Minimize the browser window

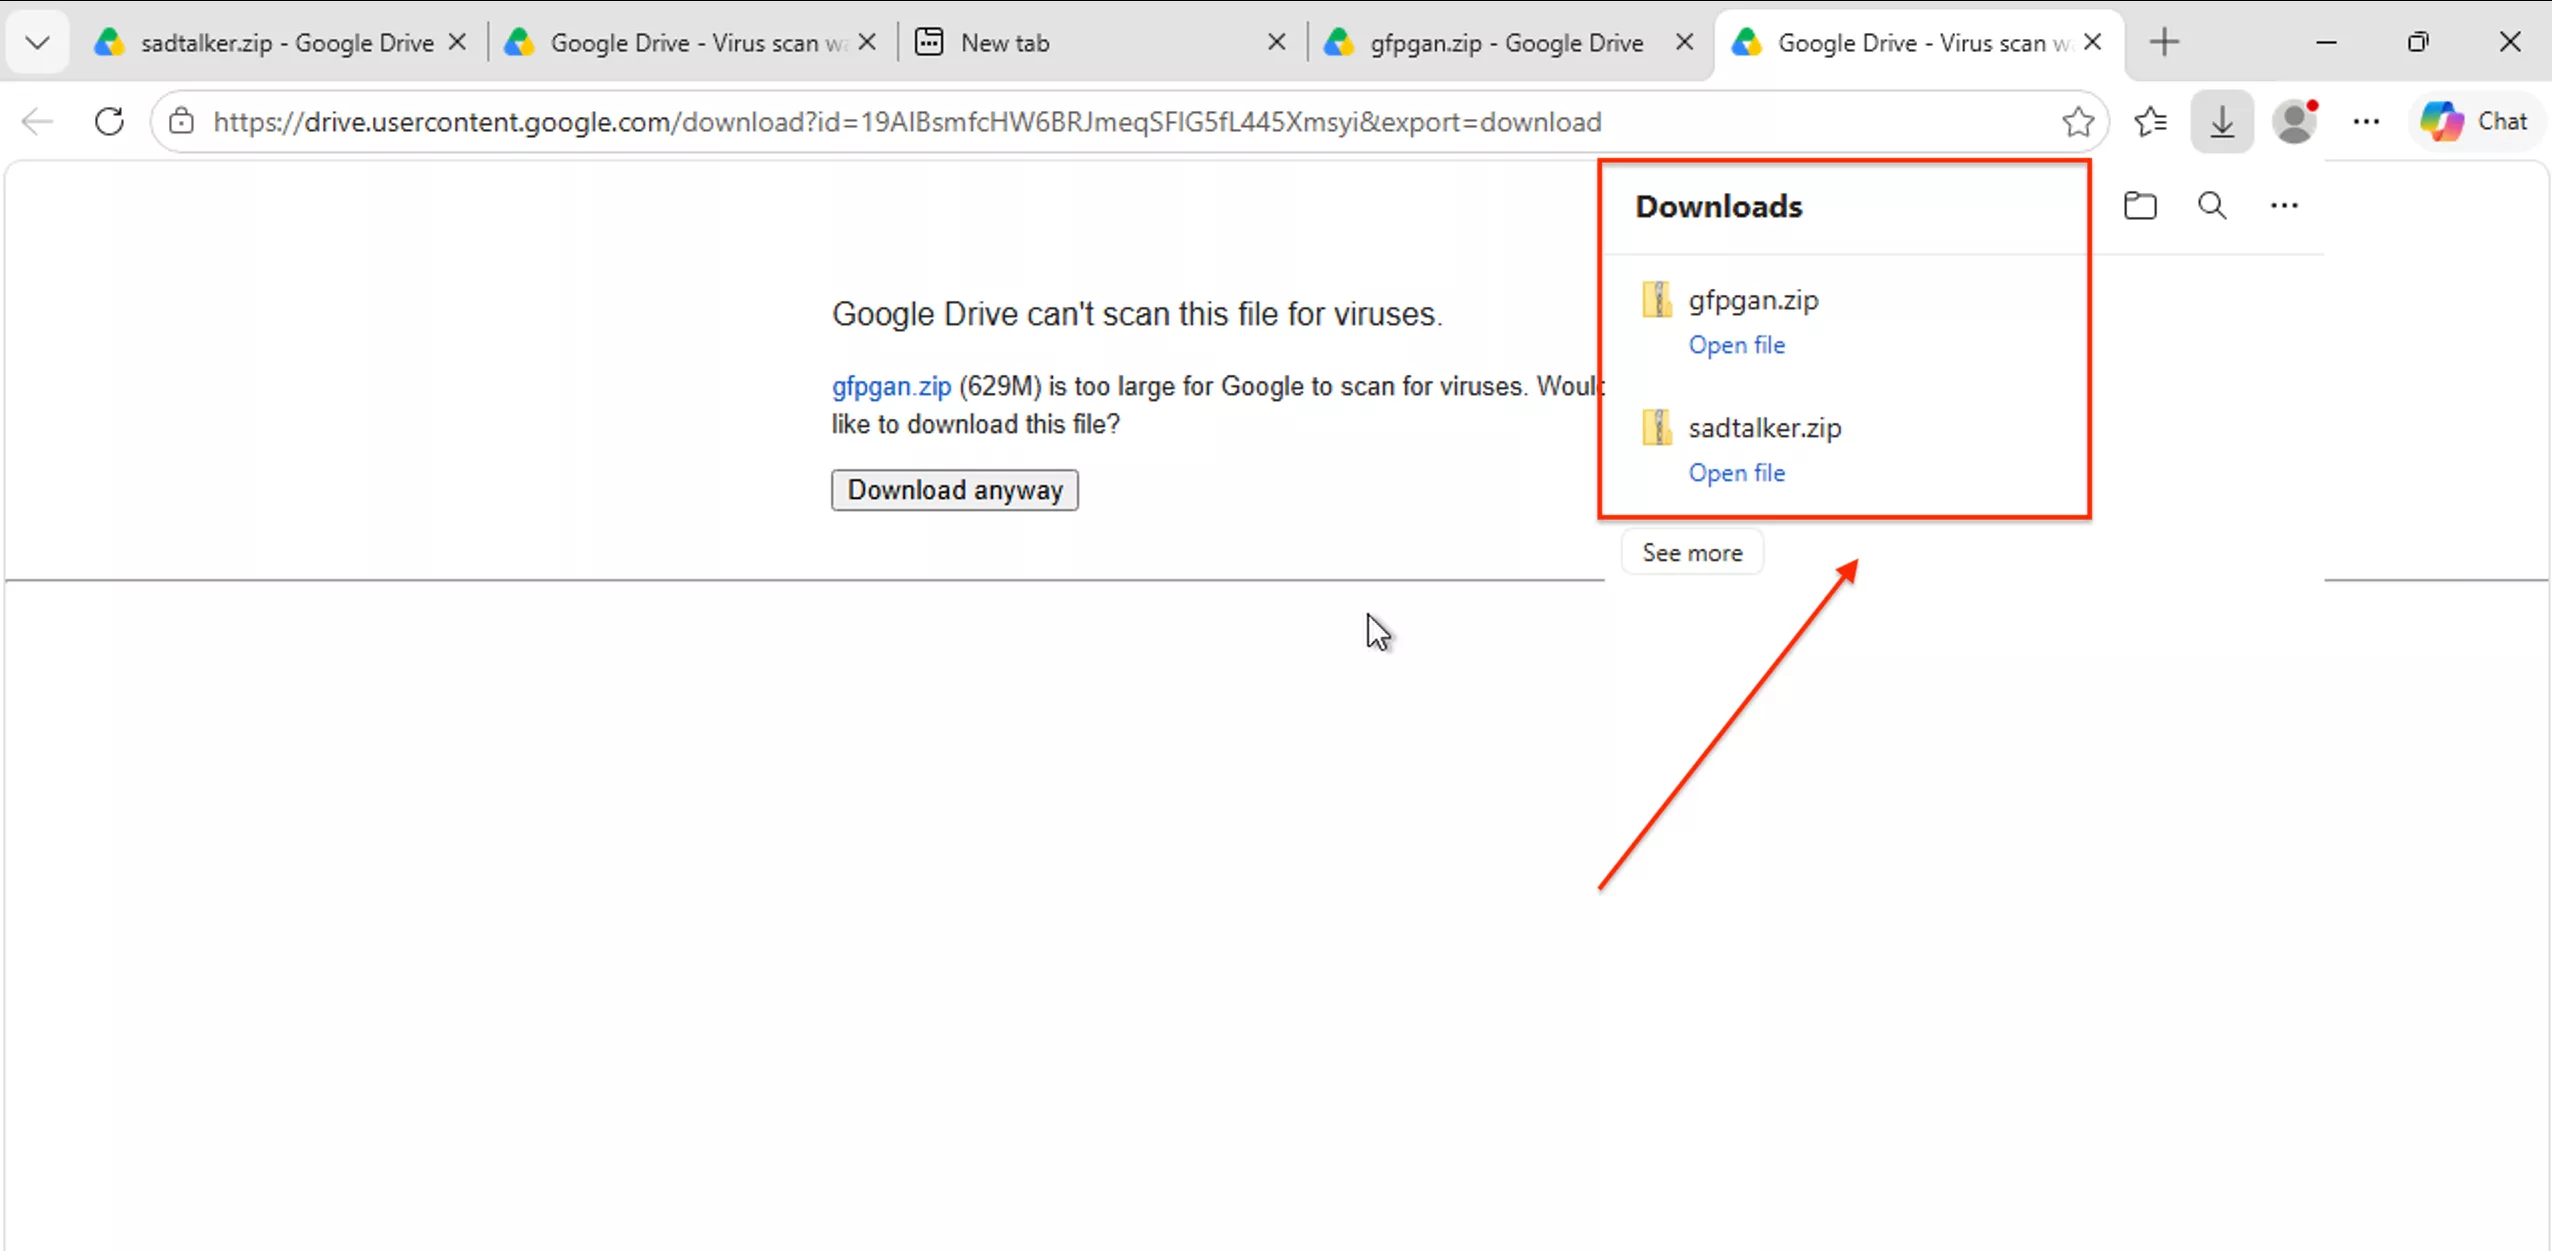pos(2326,42)
